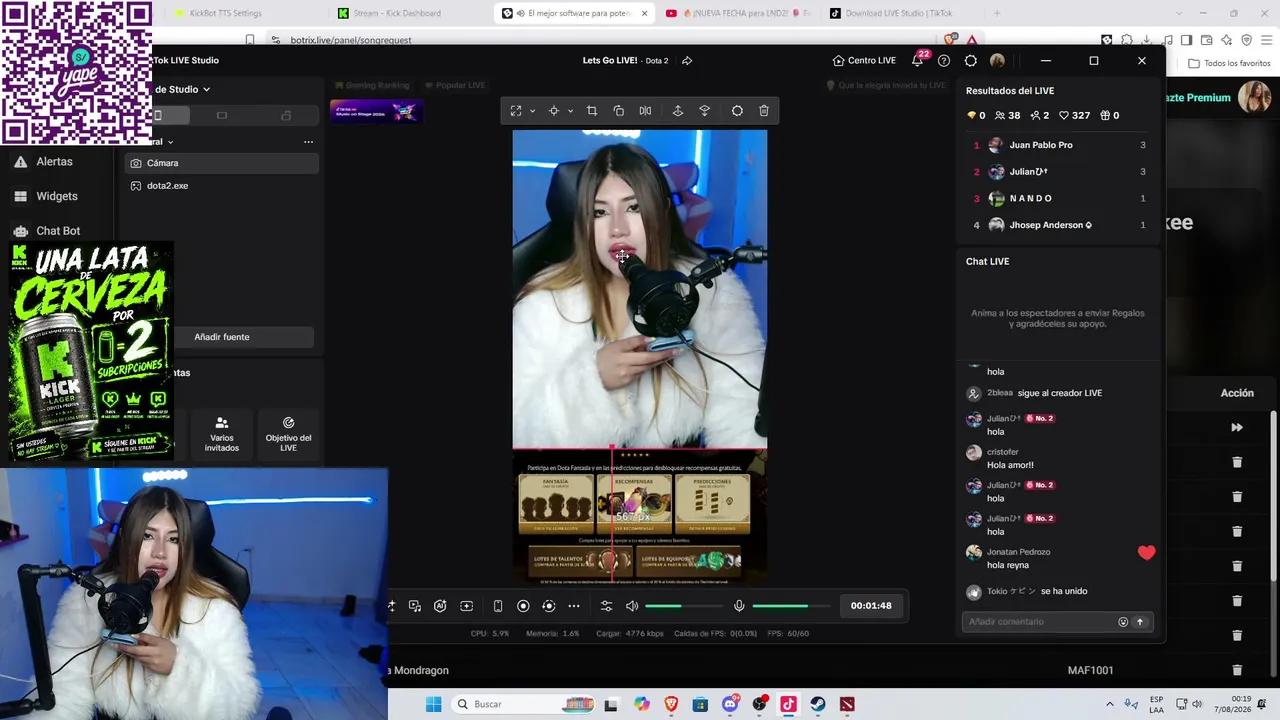Click the replay capture icon beside record
The image size is (1280, 720).
coord(548,606)
